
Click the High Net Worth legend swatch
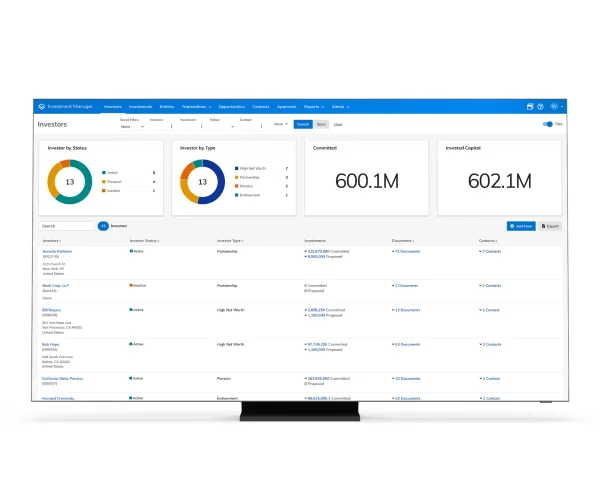click(x=236, y=168)
